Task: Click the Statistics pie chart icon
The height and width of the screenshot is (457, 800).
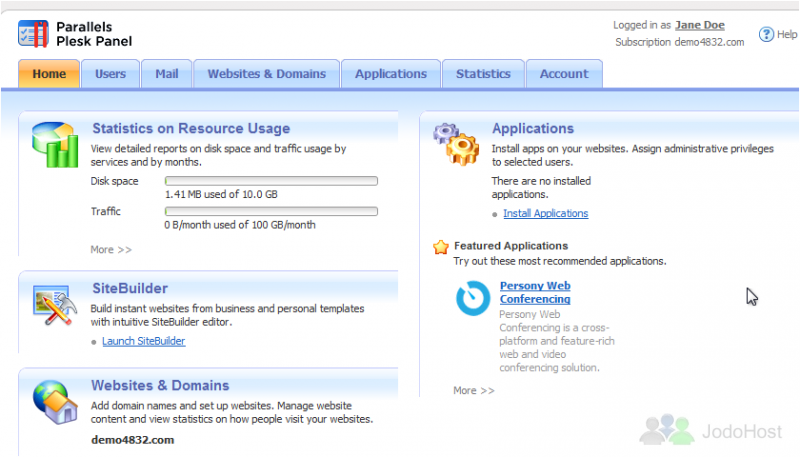Action: pyautogui.click(x=55, y=145)
